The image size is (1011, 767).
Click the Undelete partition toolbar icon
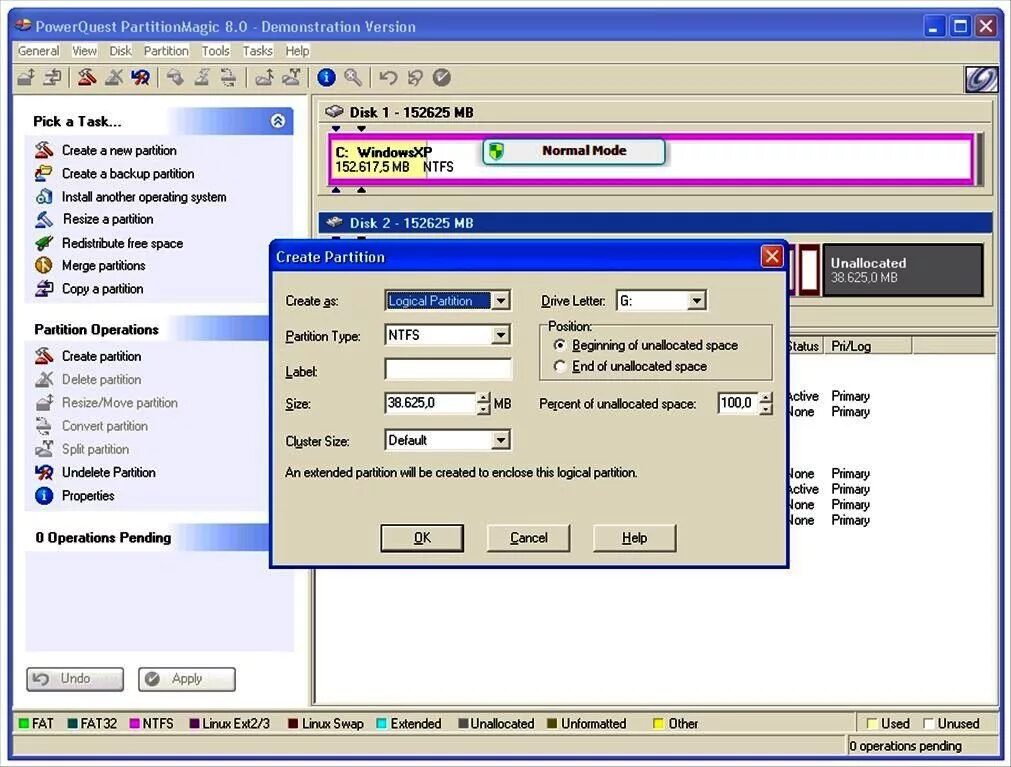tap(141, 78)
